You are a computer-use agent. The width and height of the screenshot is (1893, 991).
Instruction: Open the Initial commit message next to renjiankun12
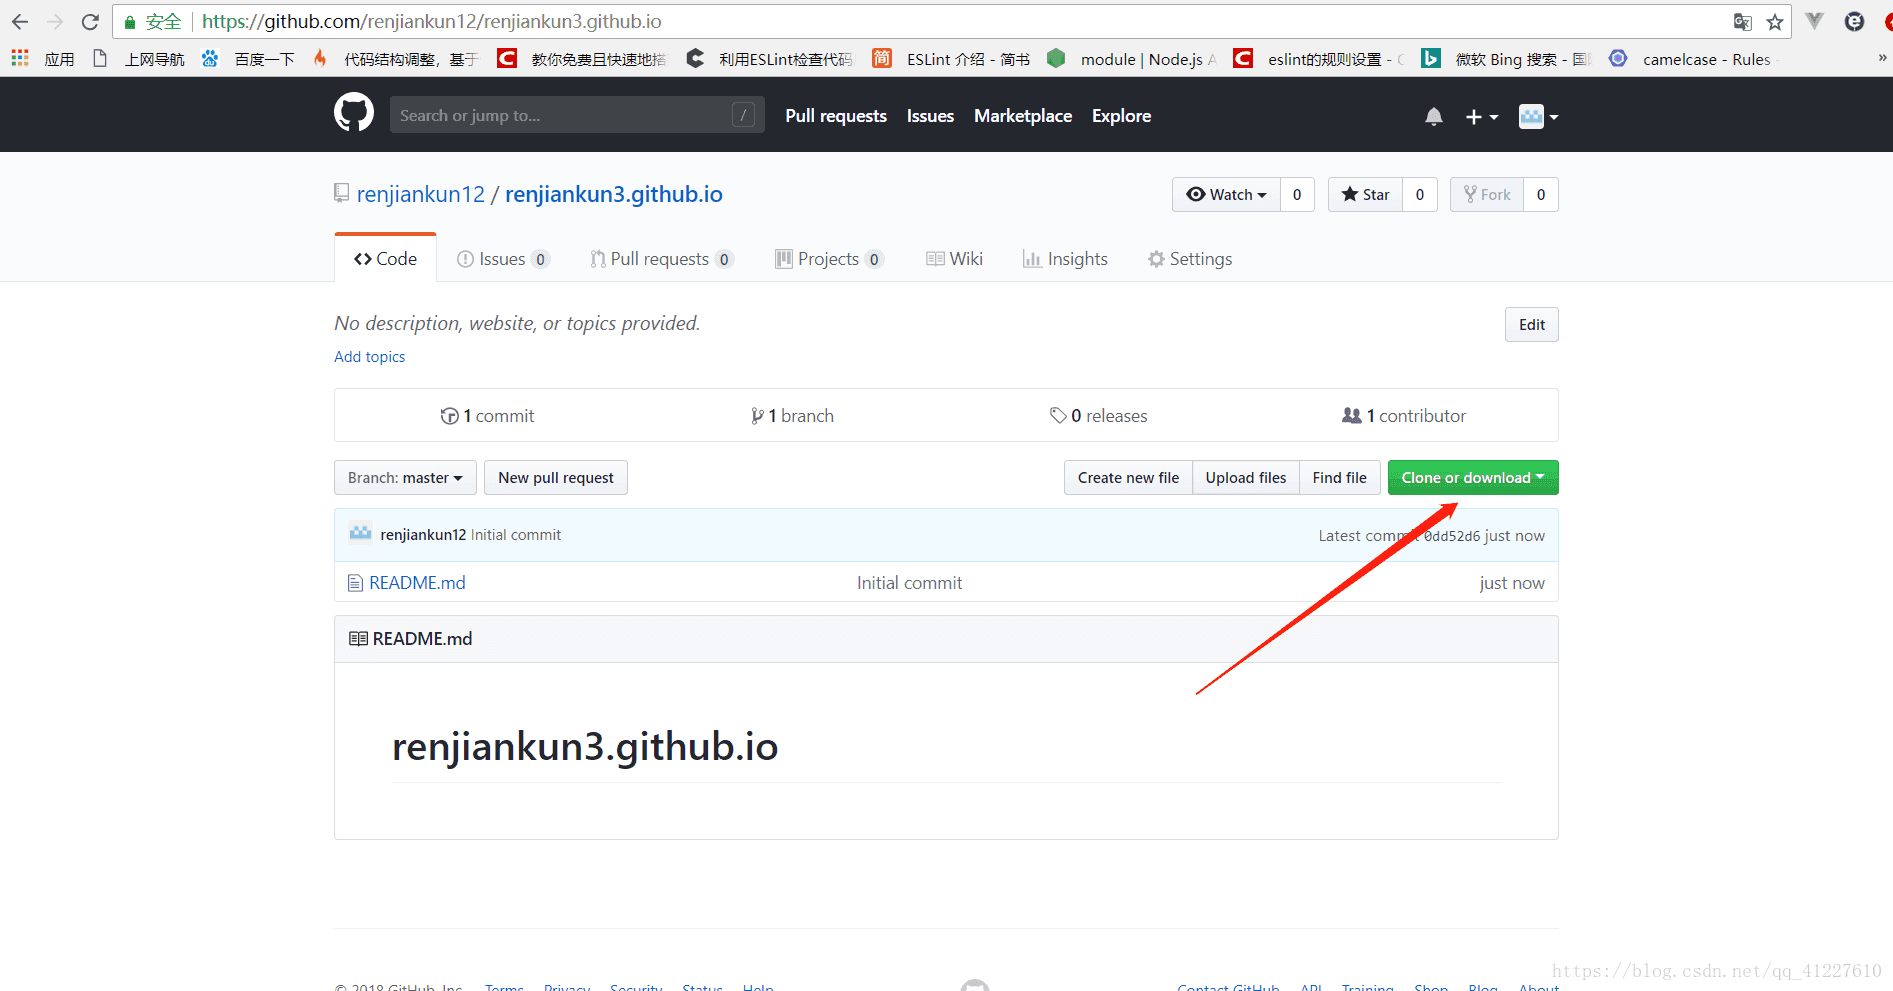(x=516, y=535)
